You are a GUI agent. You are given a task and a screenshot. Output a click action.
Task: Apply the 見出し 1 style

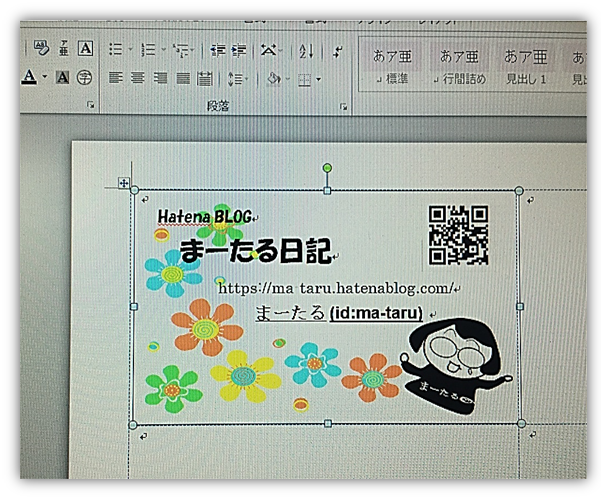coord(526,67)
